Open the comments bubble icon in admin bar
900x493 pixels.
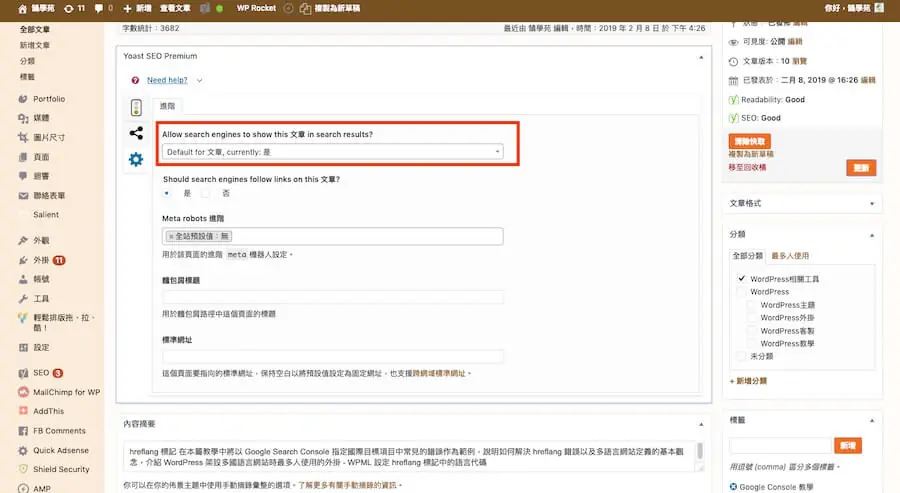pos(99,9)
